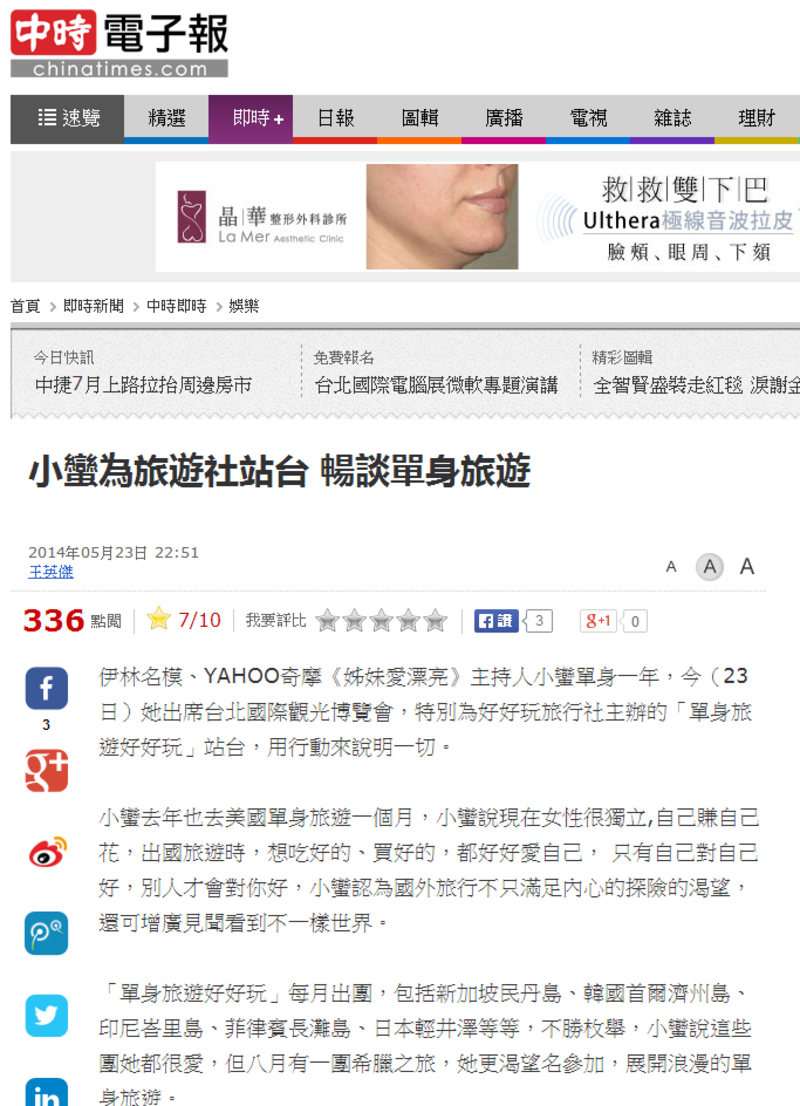Expand the 即時+ tab
This screenshot has width=800, height=1106.
(250, 118)
